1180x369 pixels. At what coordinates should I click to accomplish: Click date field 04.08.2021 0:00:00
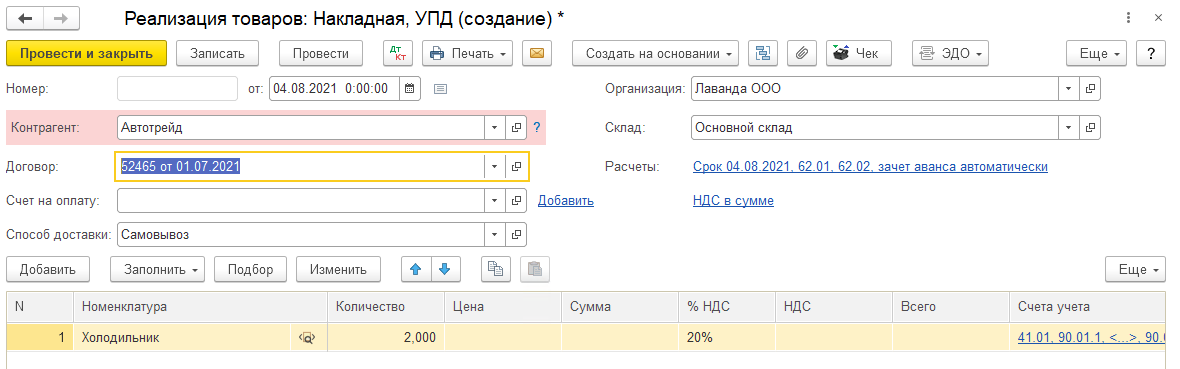[x=335, y=89]
